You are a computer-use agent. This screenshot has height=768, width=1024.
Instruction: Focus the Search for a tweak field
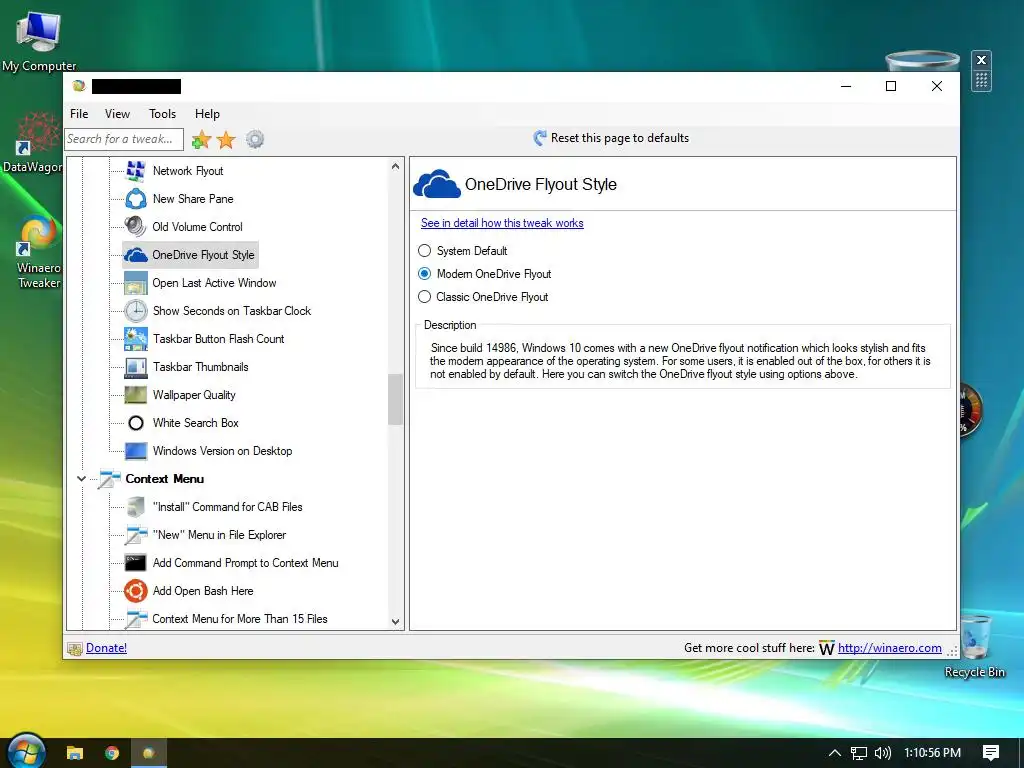(124, 139)
